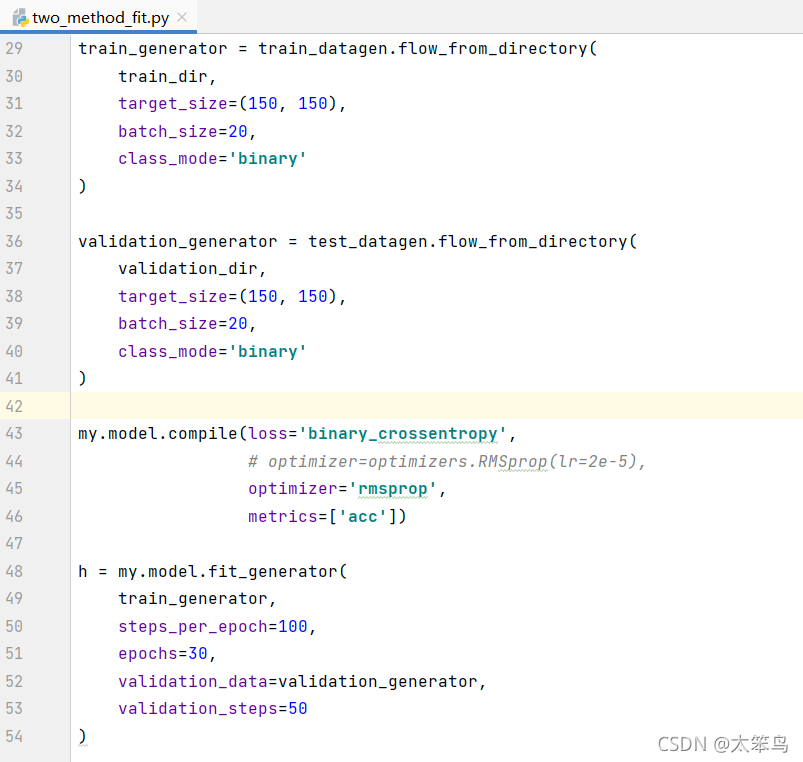Click 'train_datagen.flow_from_directory(' on line 29

428,49
